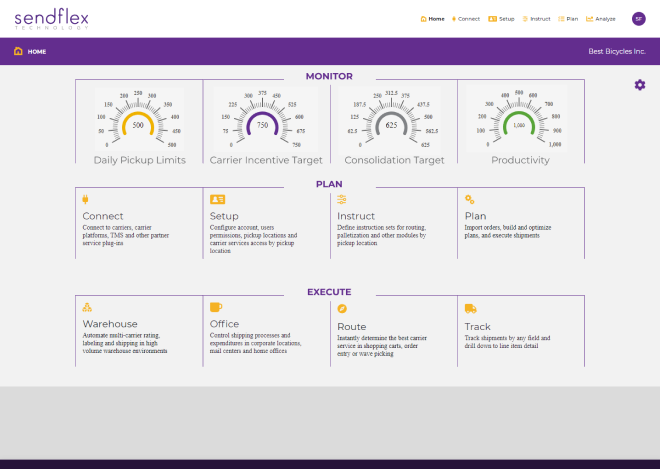Open the Warehouse card title link
660x469 pixels.
[x=110, y=325]
